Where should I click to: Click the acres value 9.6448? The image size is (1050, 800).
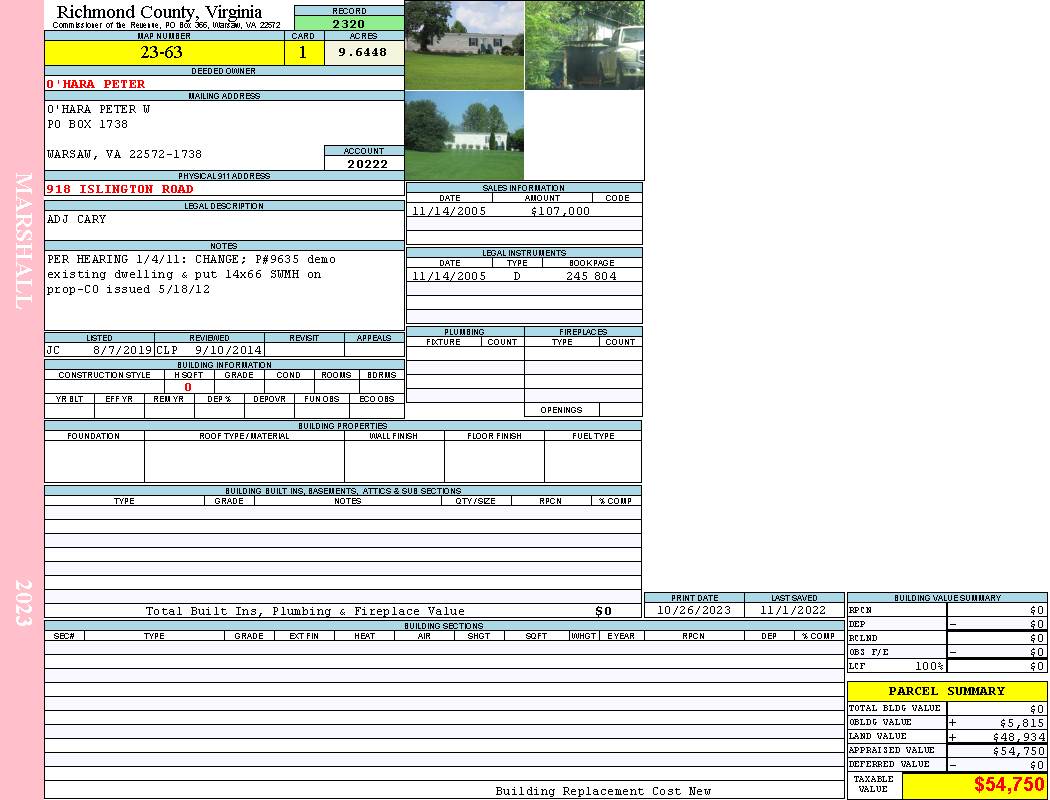click(x=363, y=53)
